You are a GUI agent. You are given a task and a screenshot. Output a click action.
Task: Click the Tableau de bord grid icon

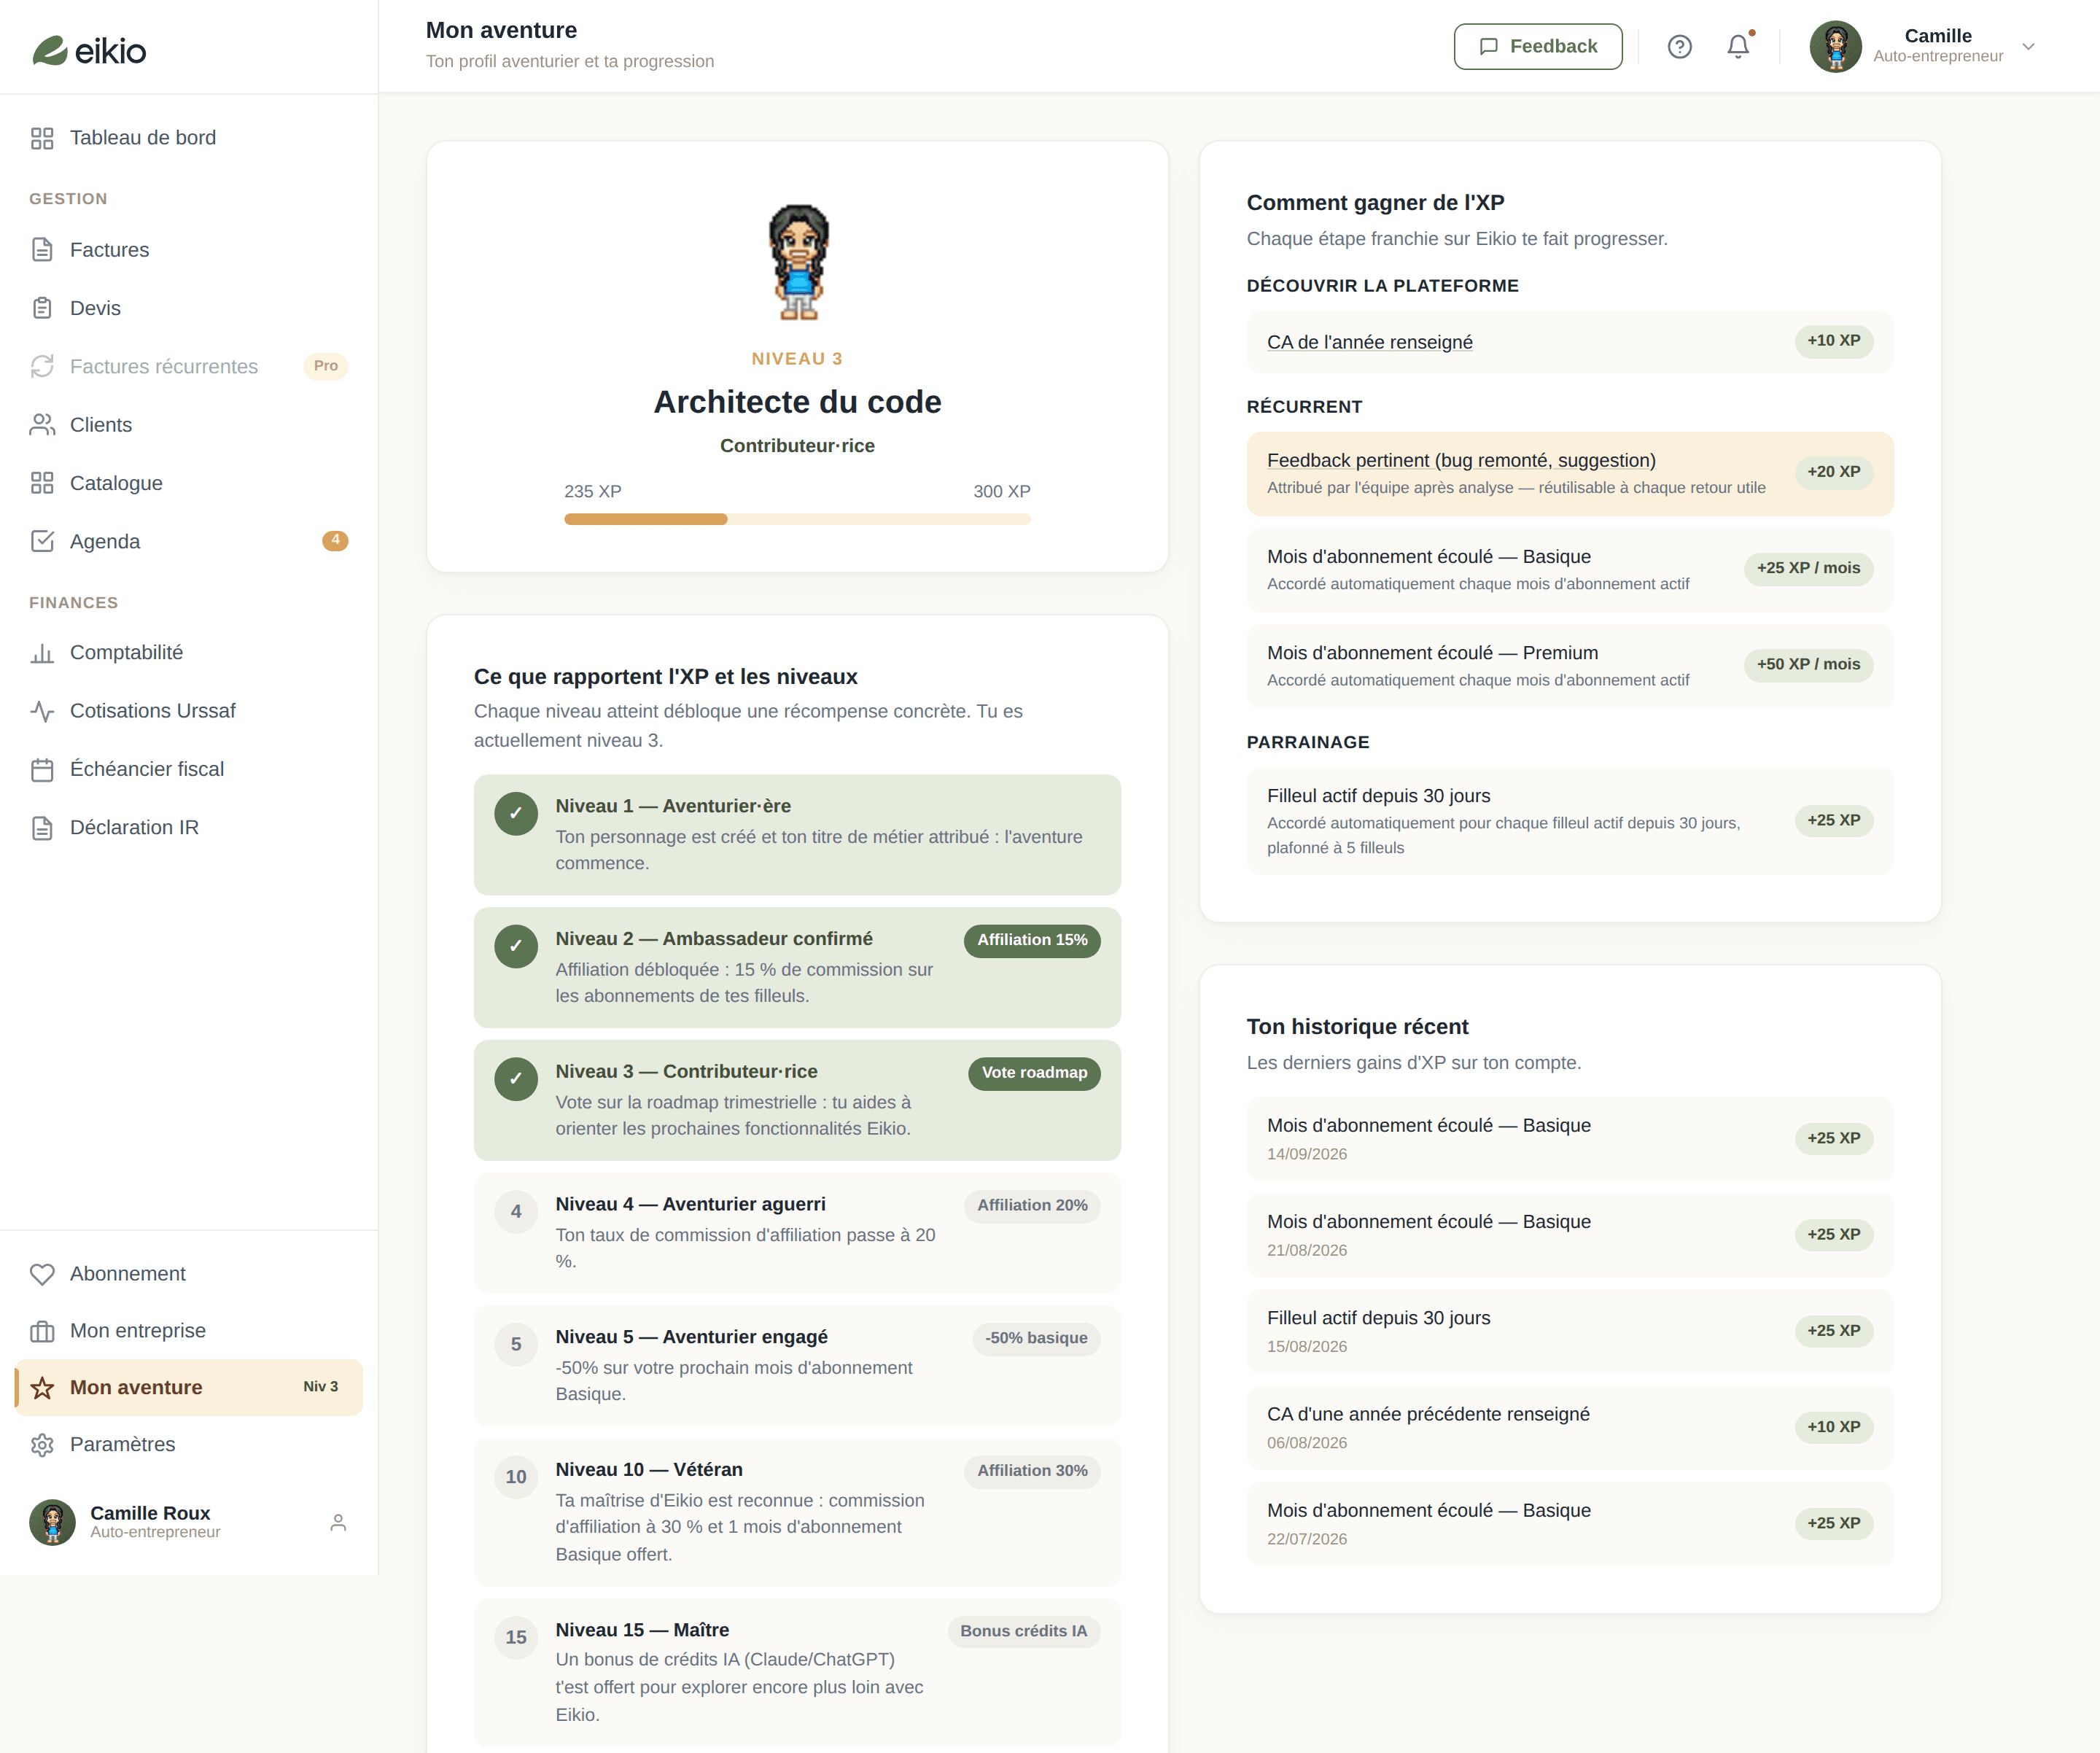pos(42,138)
